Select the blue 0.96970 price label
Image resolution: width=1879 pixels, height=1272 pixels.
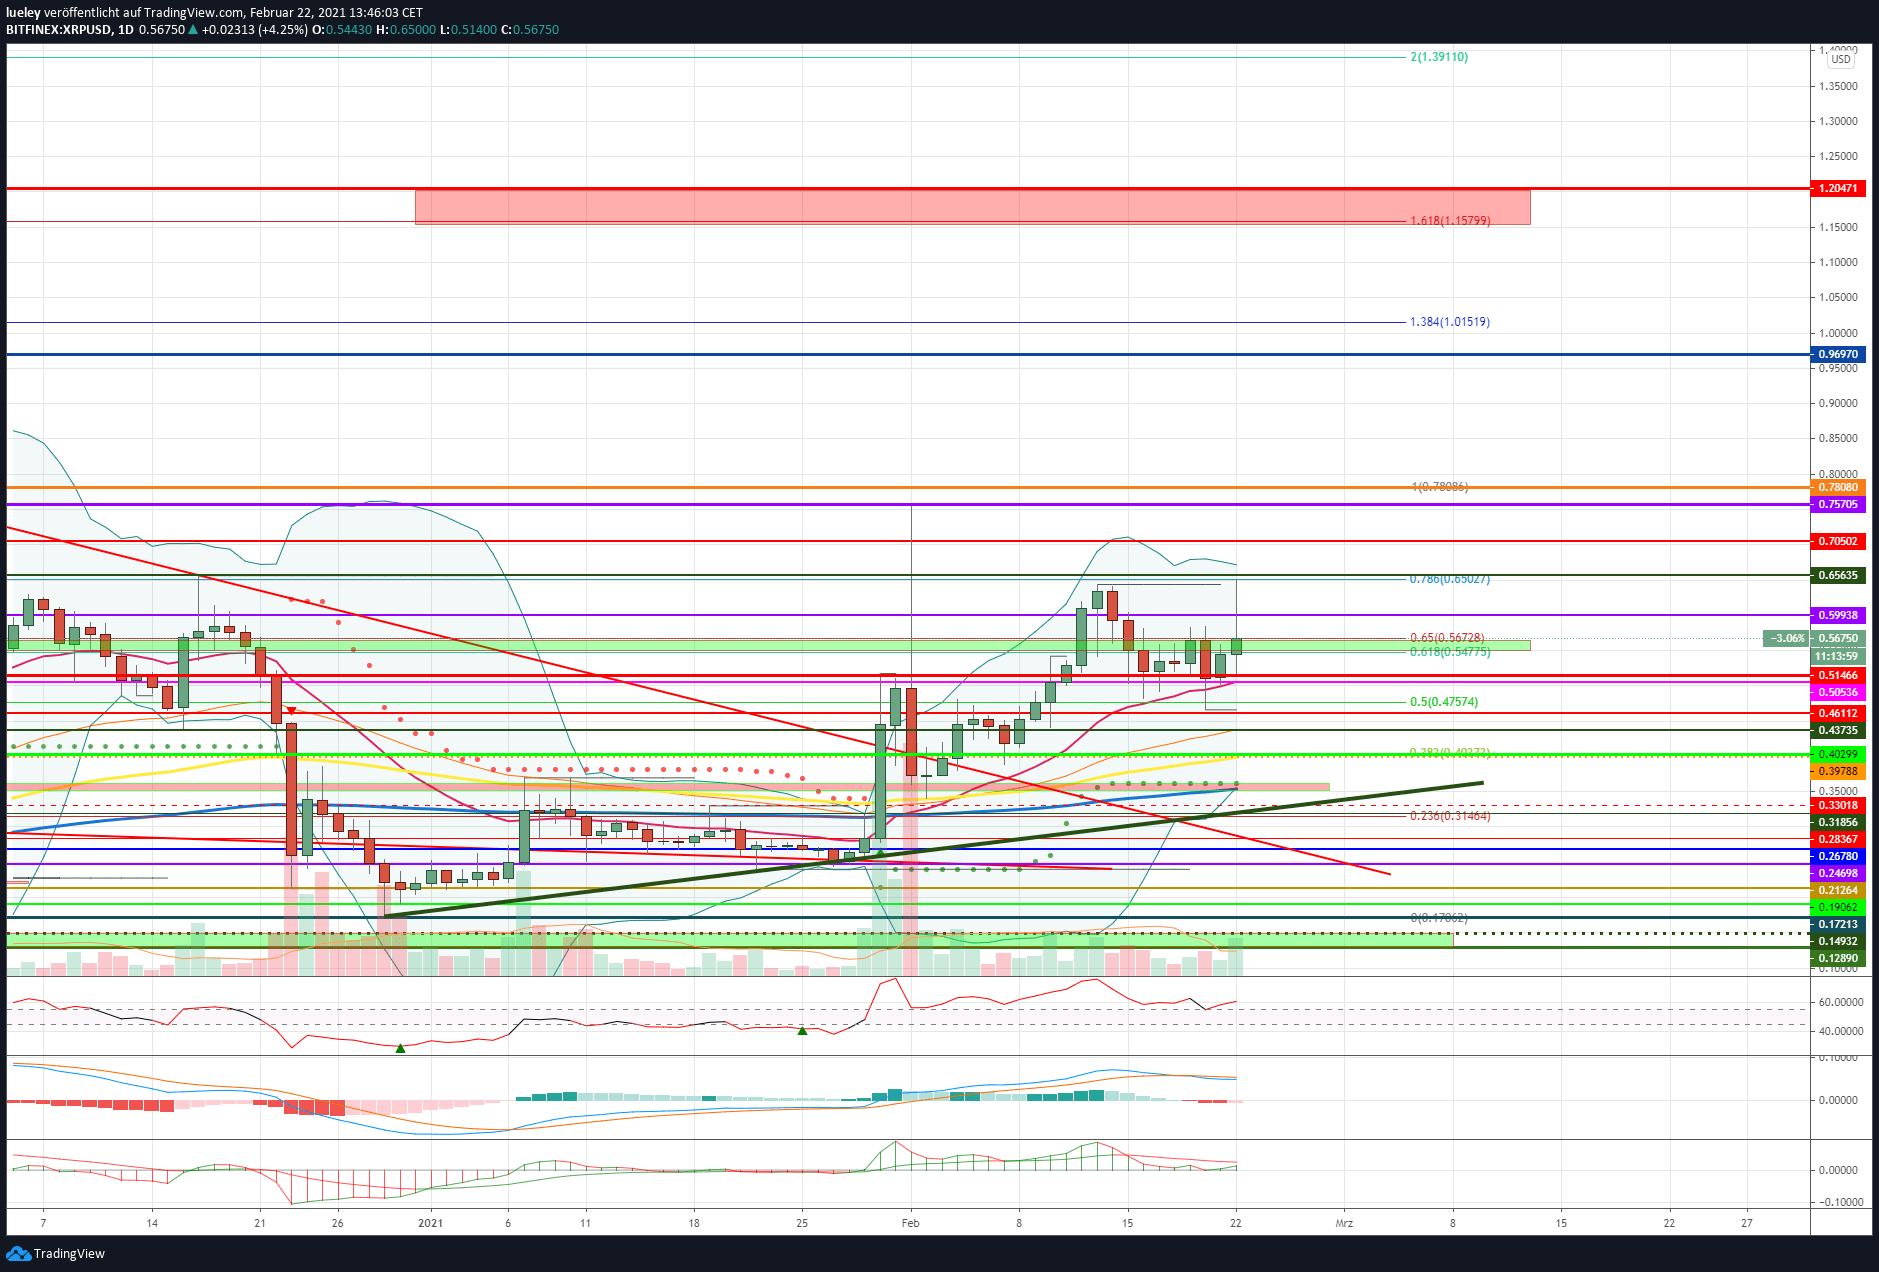pyautogui.click(x=1838, y=354)
